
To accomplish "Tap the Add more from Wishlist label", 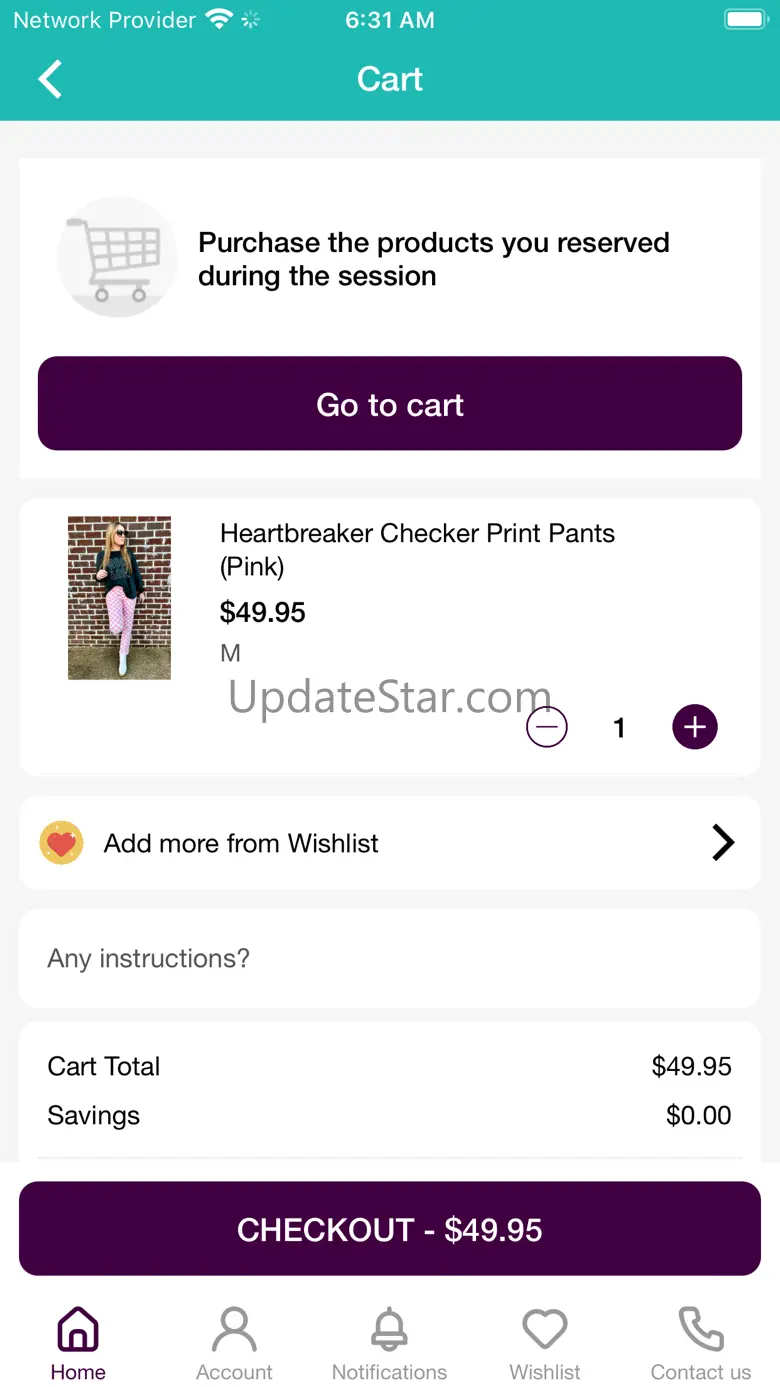I will (x=241, y=843).
